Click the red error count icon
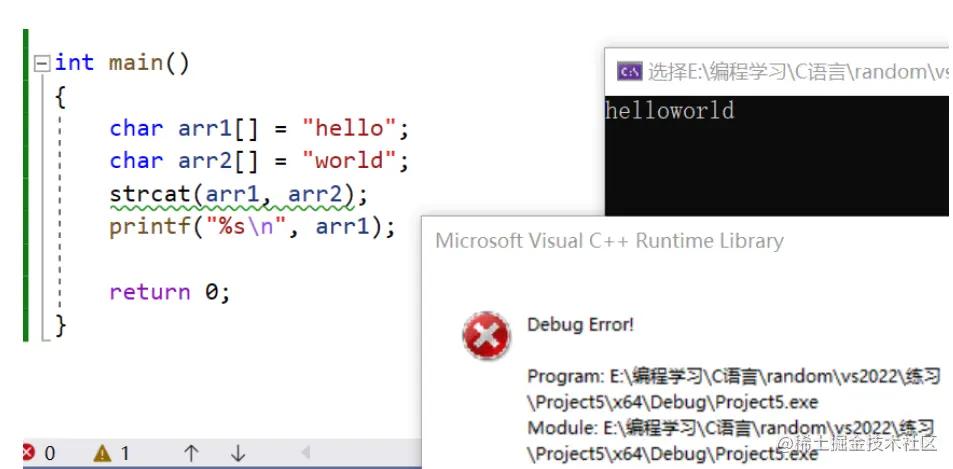The image size is (953, 469). click(29, 453)
